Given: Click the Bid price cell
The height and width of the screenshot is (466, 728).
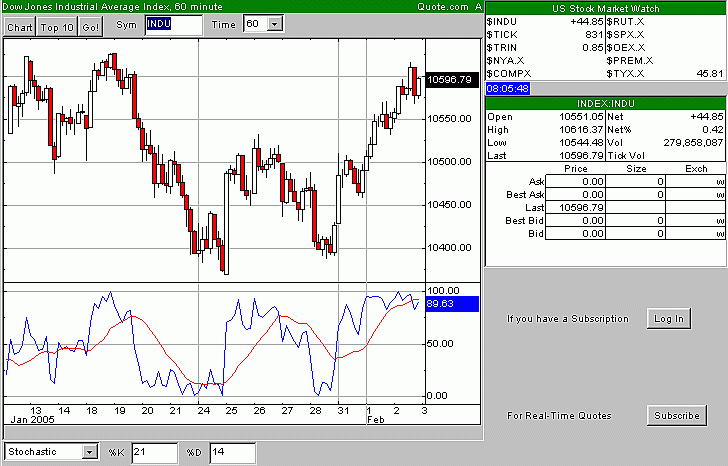Looking at the screenshot, I should [x=576, y=233].
